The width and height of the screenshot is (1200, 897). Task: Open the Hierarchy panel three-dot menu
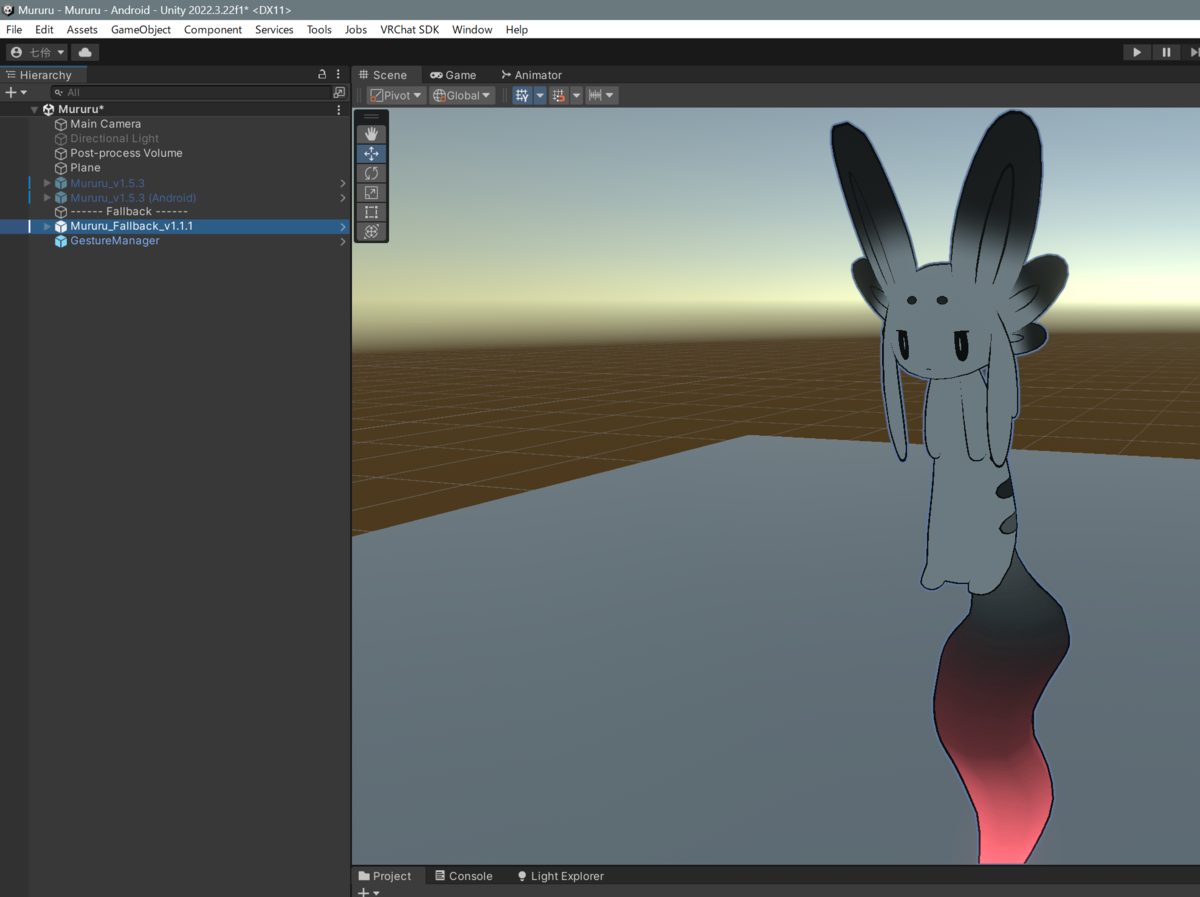pos(338,74)
